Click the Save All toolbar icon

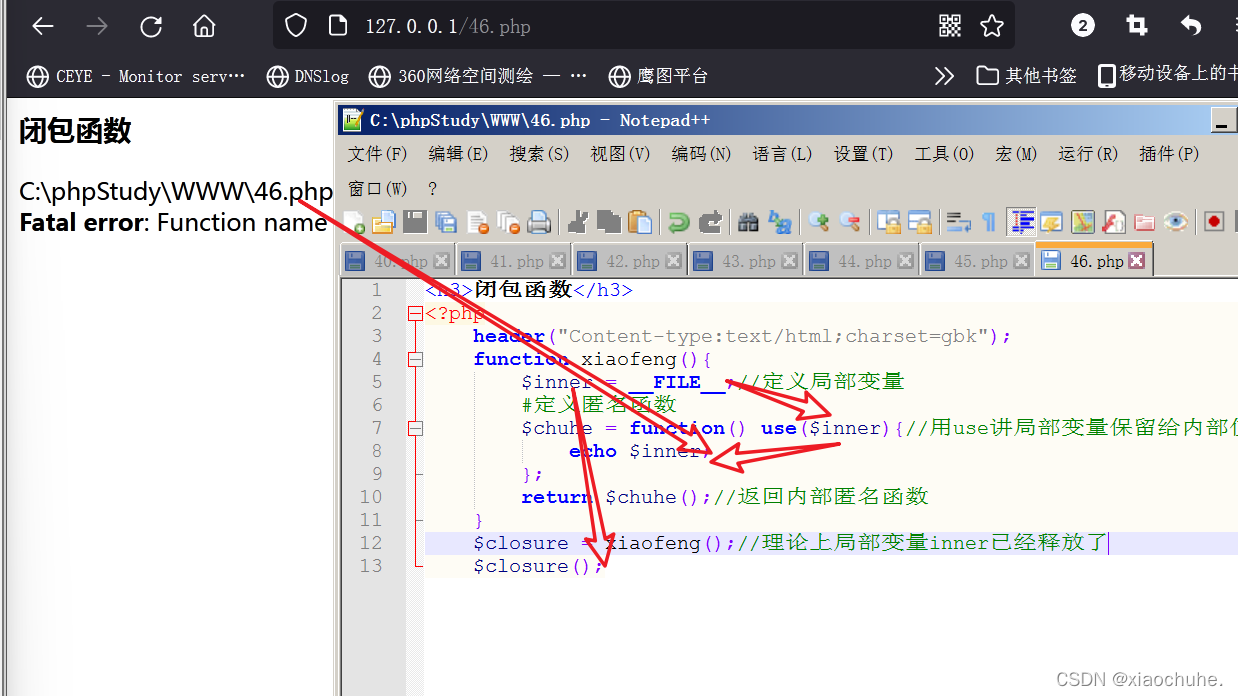(446, 222)
